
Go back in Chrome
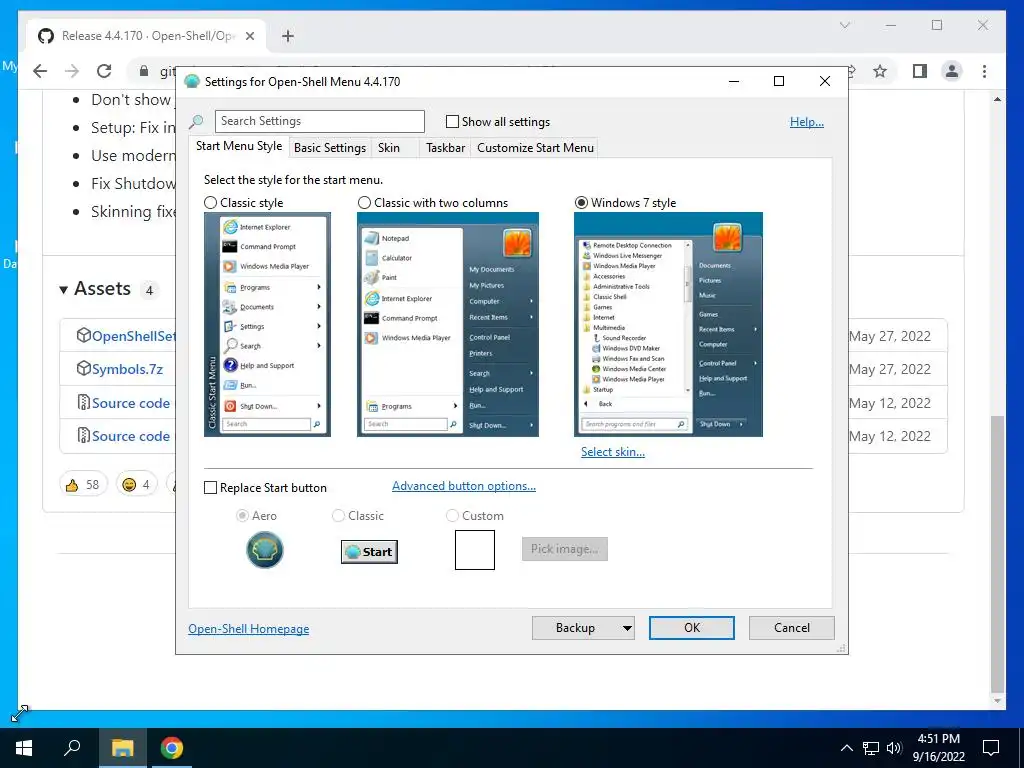[x=40, y=71]
